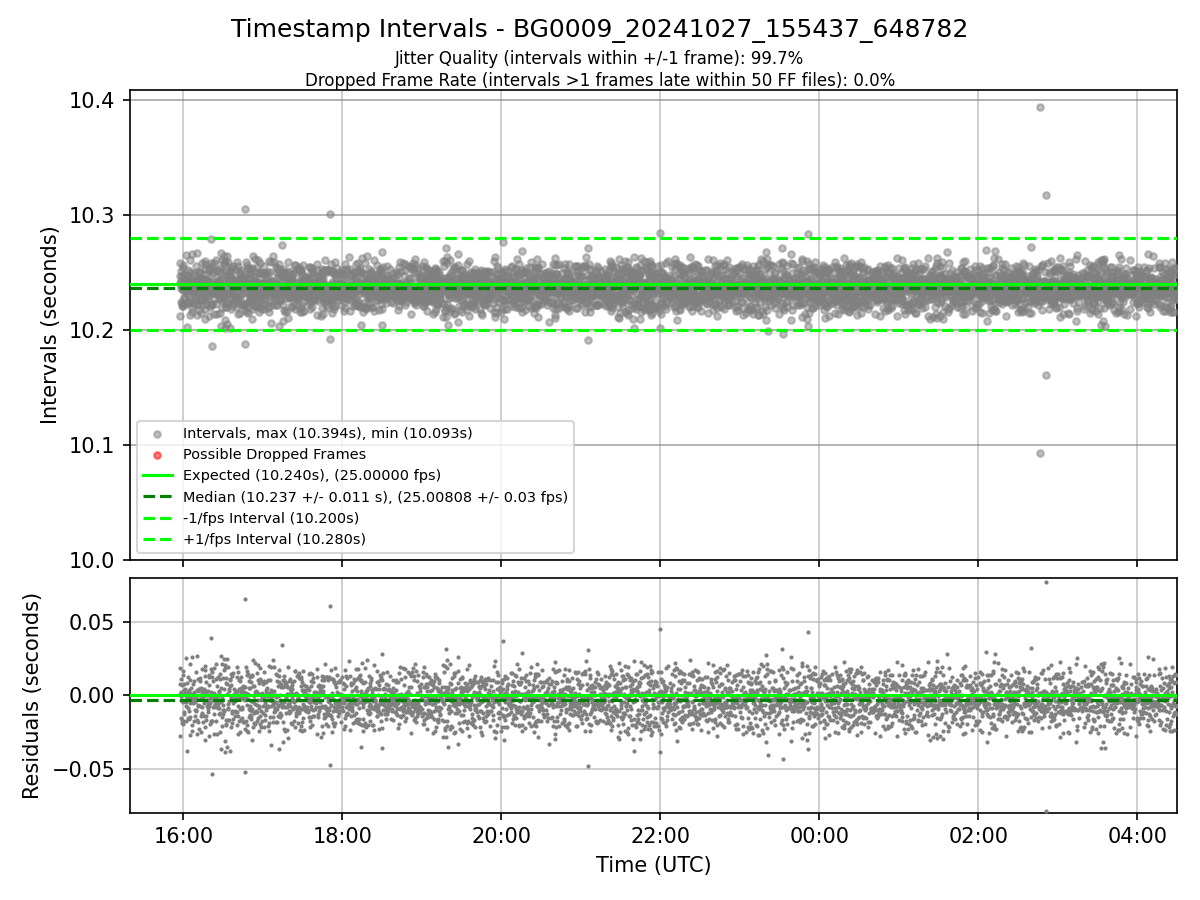Click the 00:00 x-axis tick label
Screen dimensions: 1200x900
[x=819, y=834]
